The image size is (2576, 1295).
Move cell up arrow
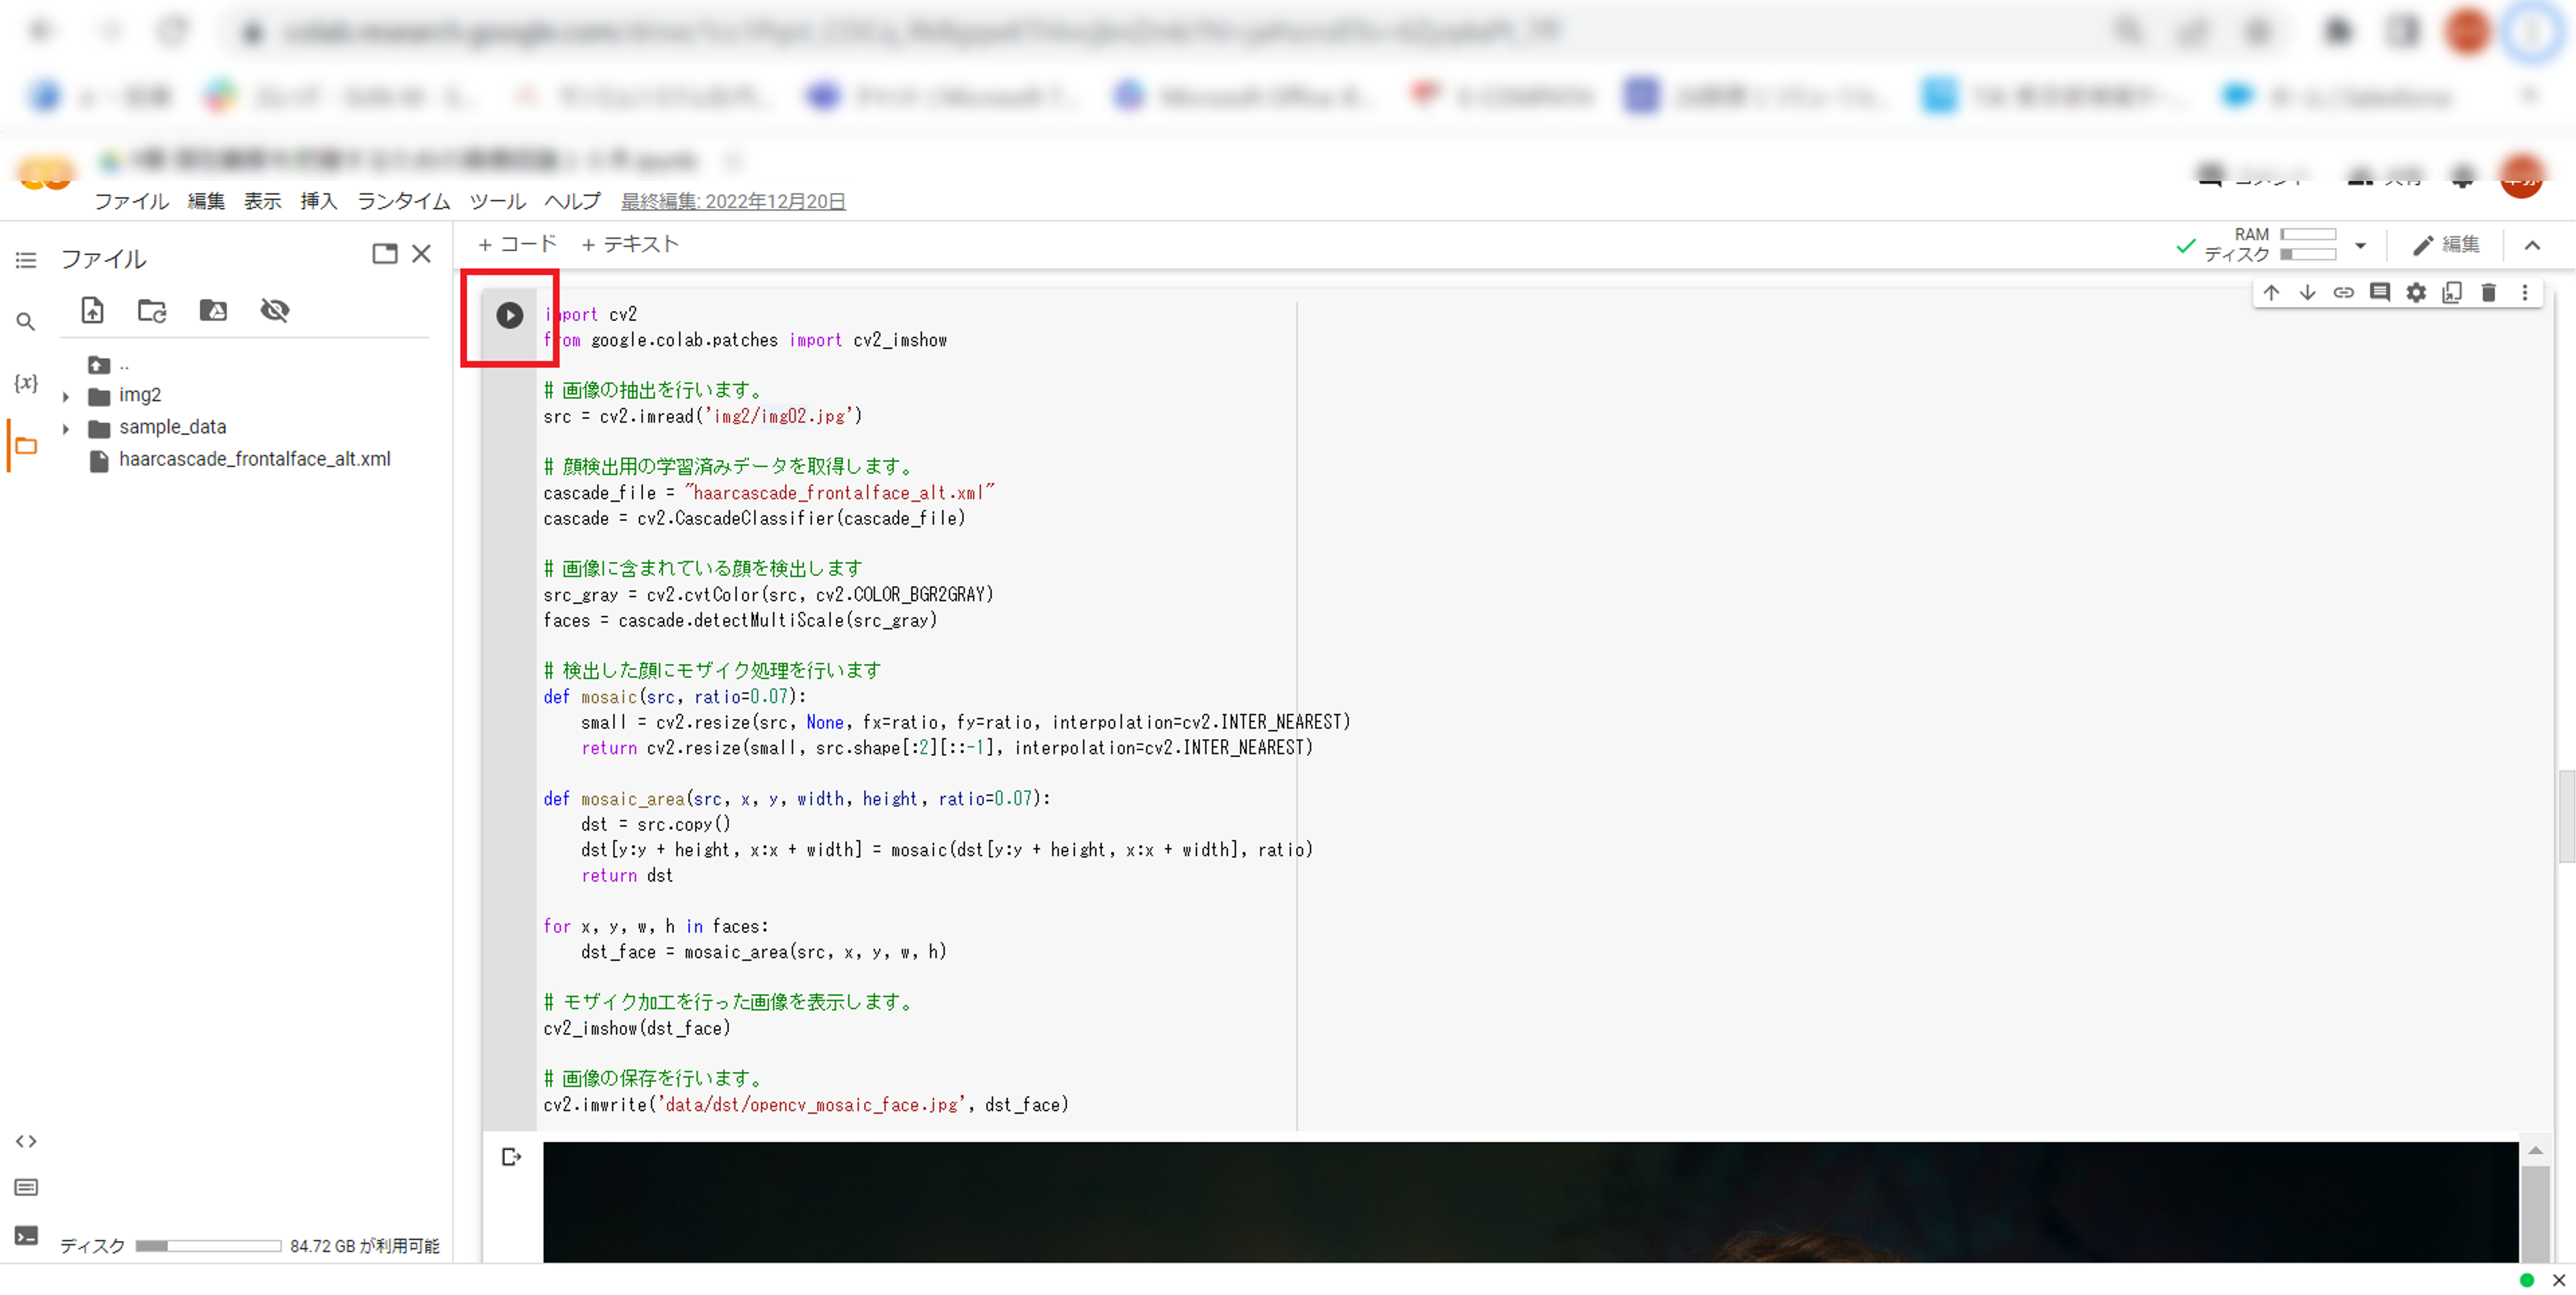[2271, 292]
